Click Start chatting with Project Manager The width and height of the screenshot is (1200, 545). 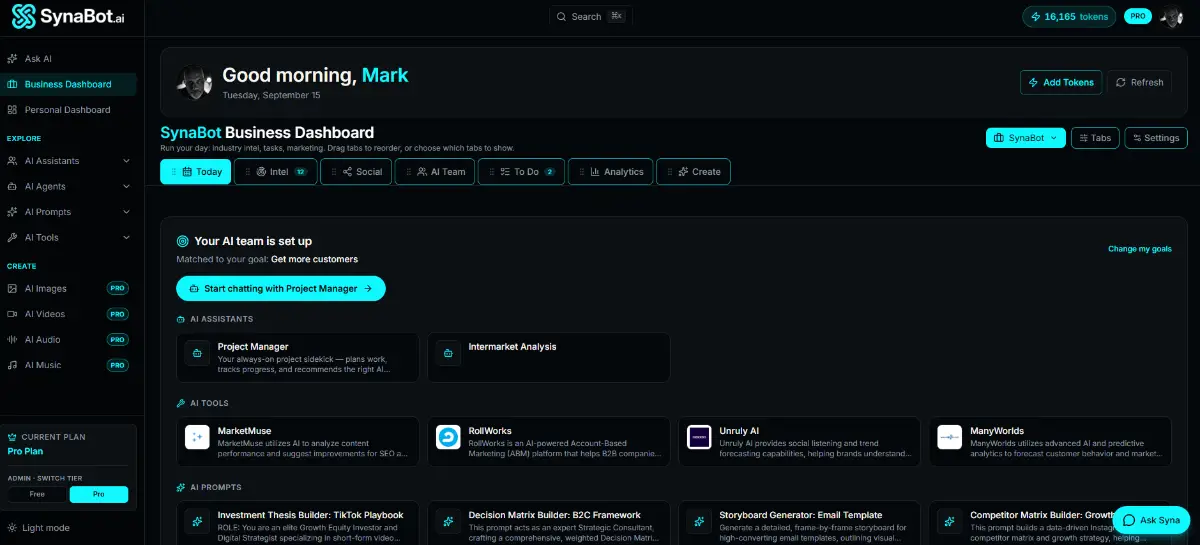pyautogui.click(x=281, y=288)
